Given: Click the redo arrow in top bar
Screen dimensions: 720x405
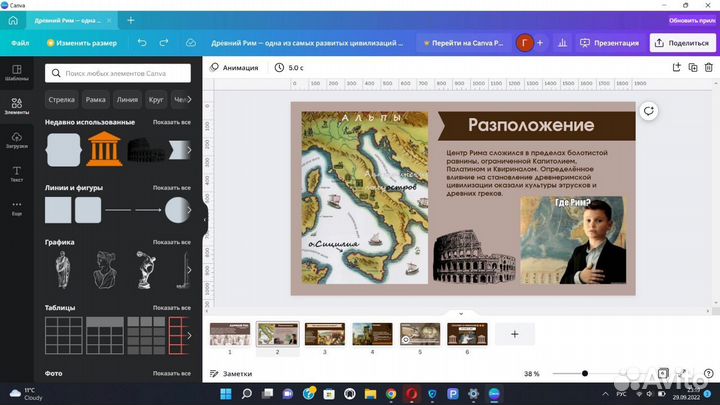Looking at the screenshot, I should [x=164, y=43].
